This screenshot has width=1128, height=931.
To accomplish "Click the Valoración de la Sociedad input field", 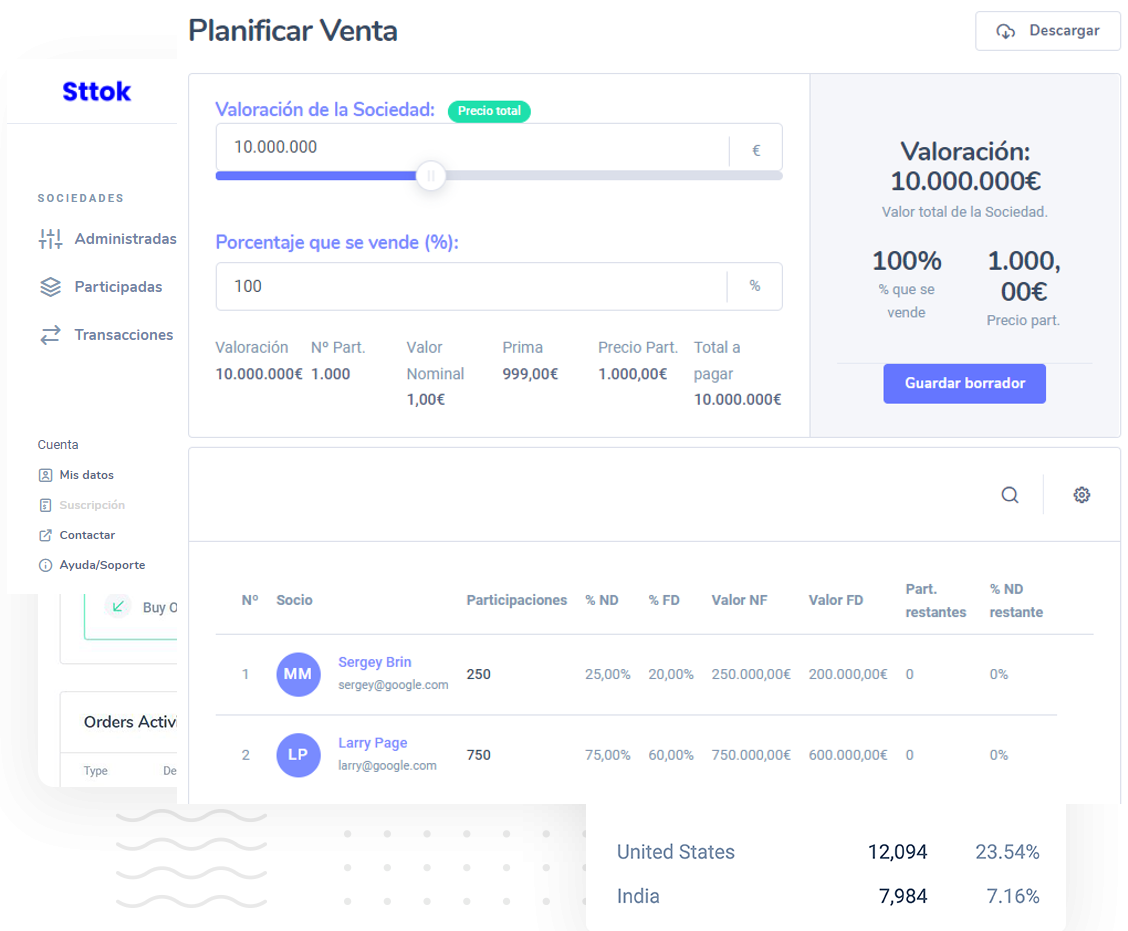I will point(470,148).
